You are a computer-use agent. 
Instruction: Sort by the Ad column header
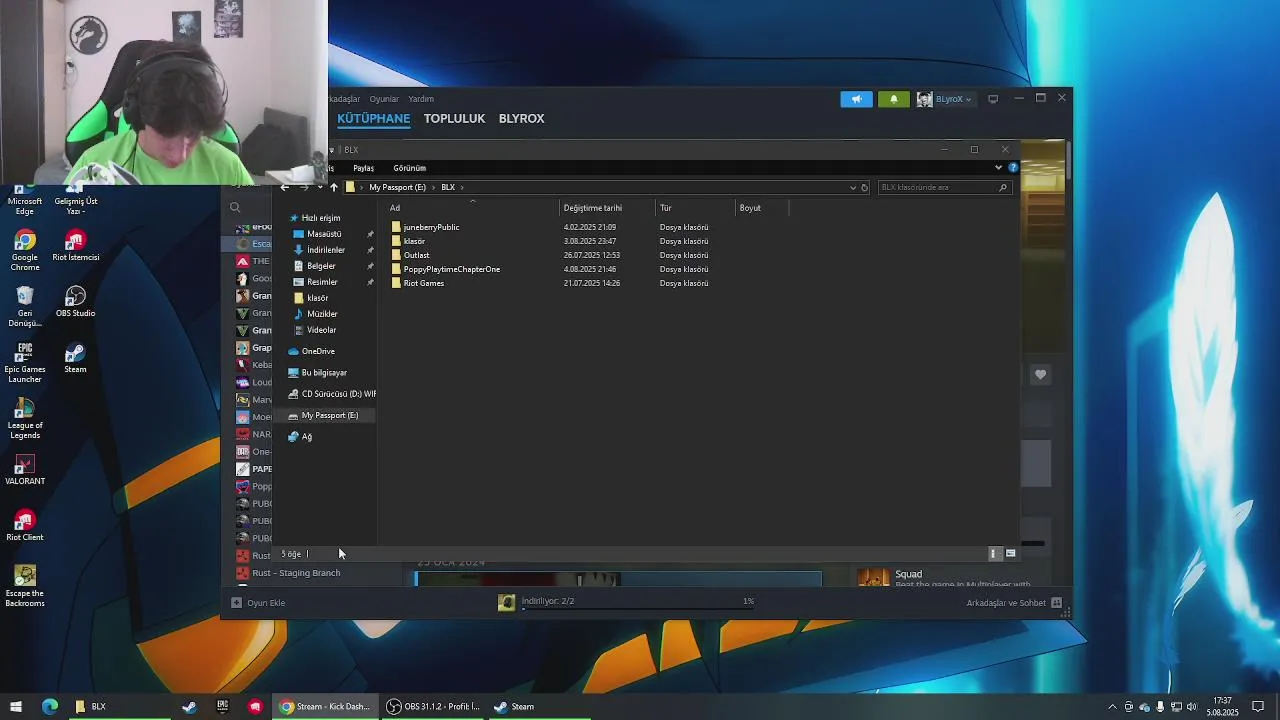tap(472, 208)
